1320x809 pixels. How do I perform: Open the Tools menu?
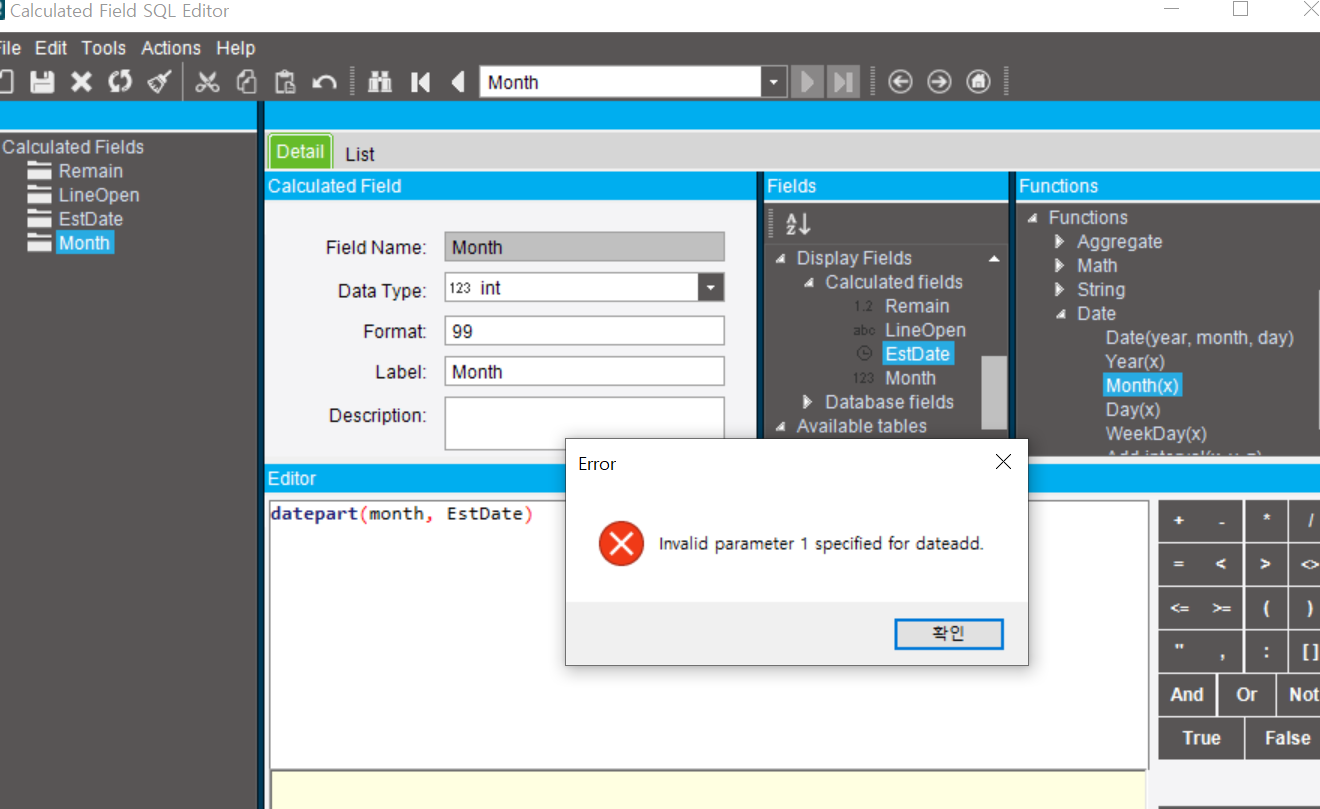[x=104, y=48]
